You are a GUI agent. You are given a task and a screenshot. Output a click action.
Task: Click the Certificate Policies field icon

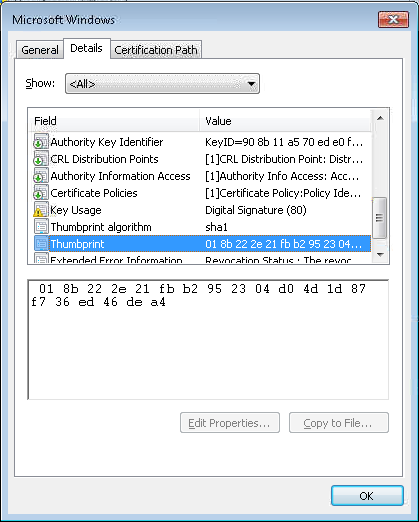pos(41,193)
